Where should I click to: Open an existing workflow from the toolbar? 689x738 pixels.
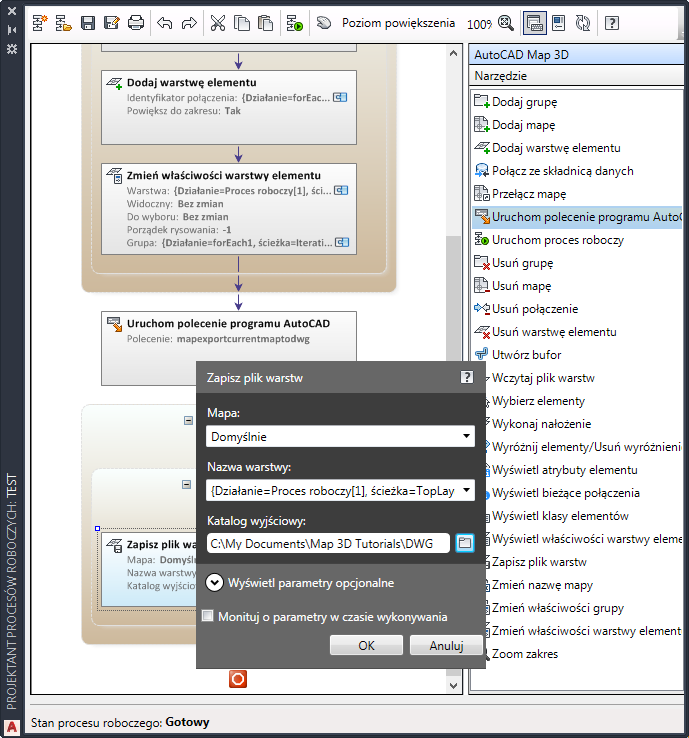click(64, 23)
